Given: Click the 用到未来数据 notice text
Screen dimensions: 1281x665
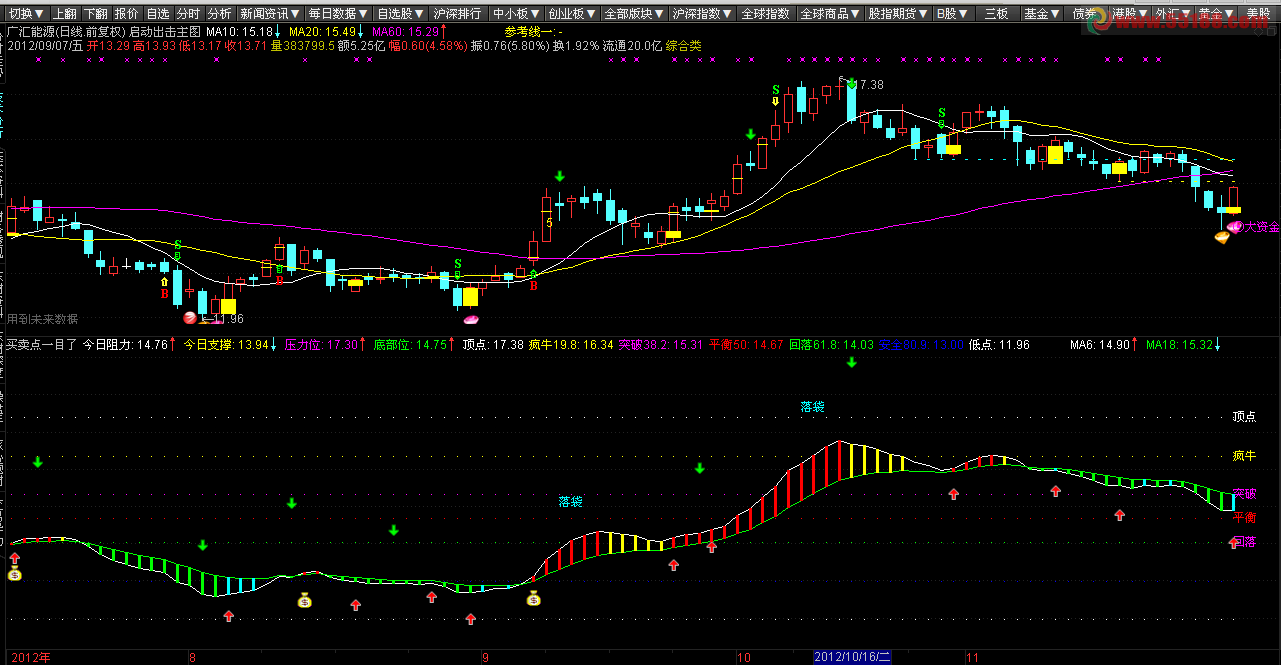Looking at the screenshot, I should pyautogui.click(x=42, y=319).
